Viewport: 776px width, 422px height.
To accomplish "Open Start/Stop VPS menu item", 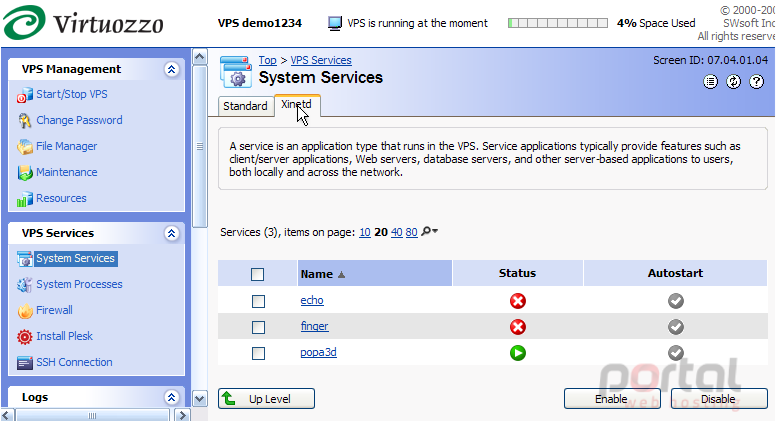I will (x=72, y=94).
